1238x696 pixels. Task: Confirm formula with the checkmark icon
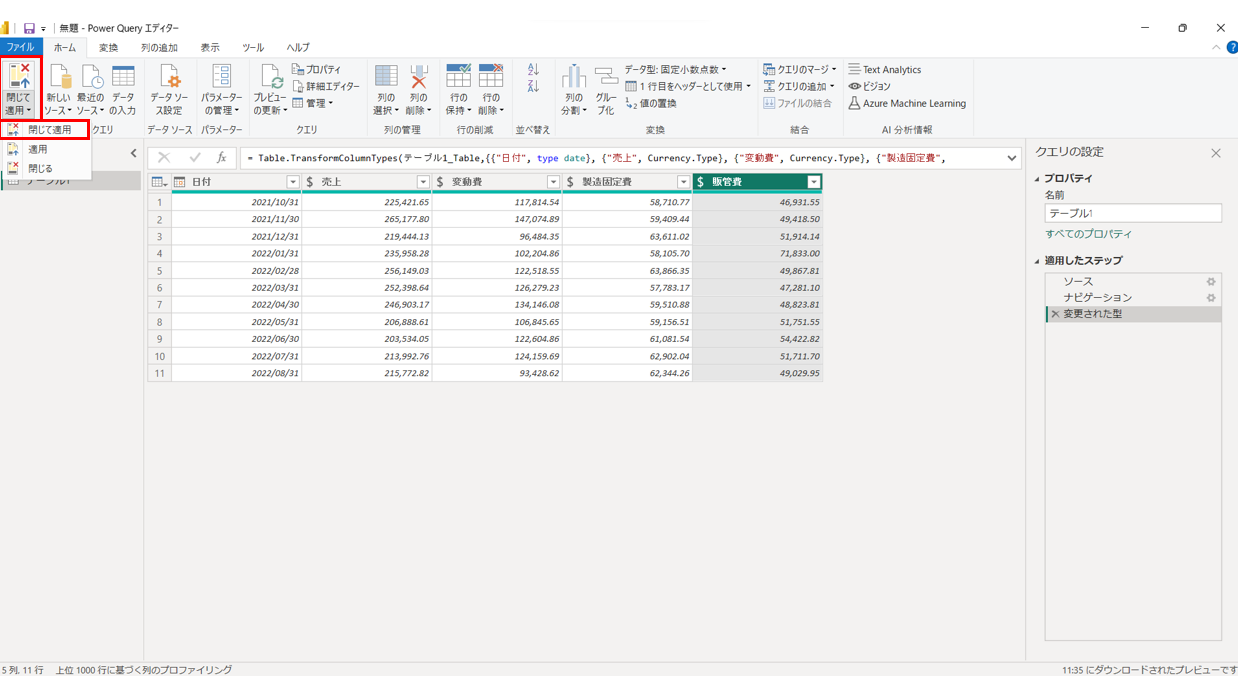tap(194, 158)
